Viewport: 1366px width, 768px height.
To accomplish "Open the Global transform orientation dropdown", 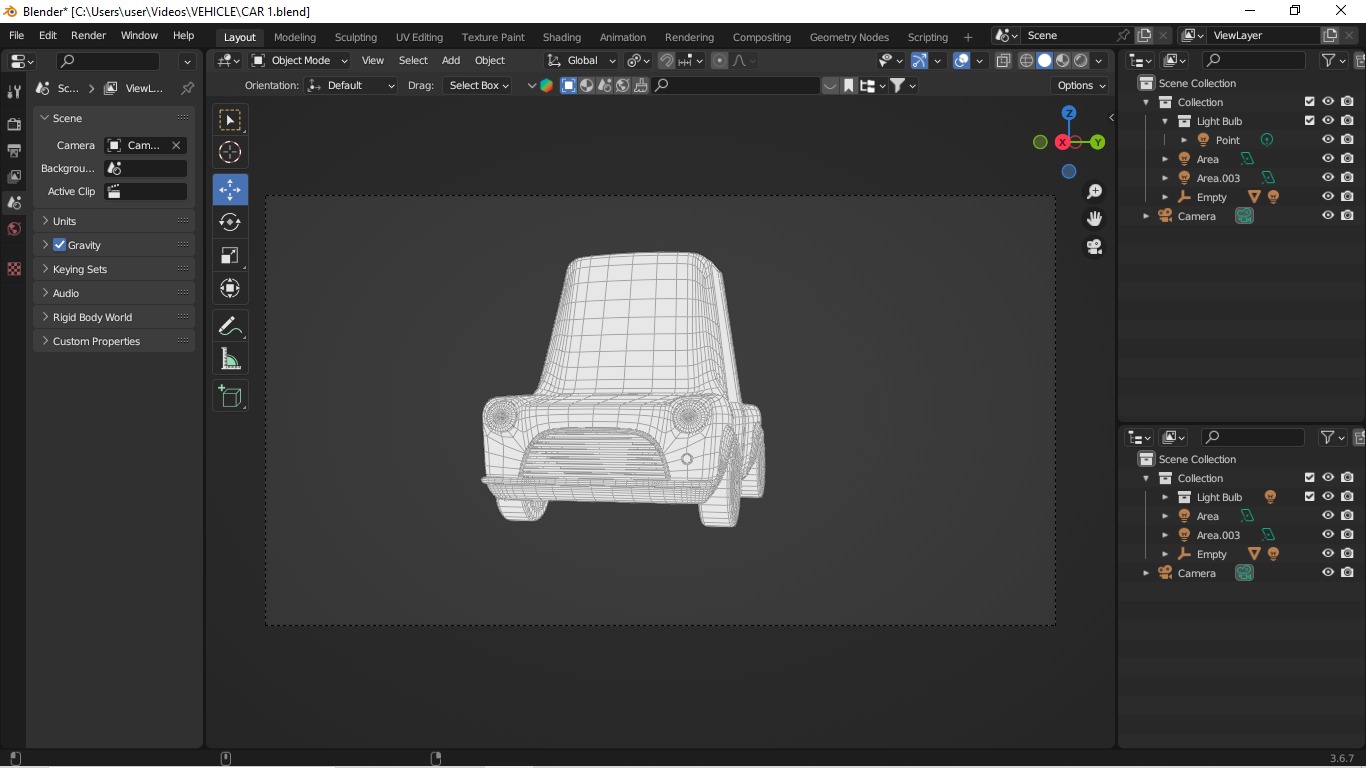I will pyautogui.click(x=581, y=61).
